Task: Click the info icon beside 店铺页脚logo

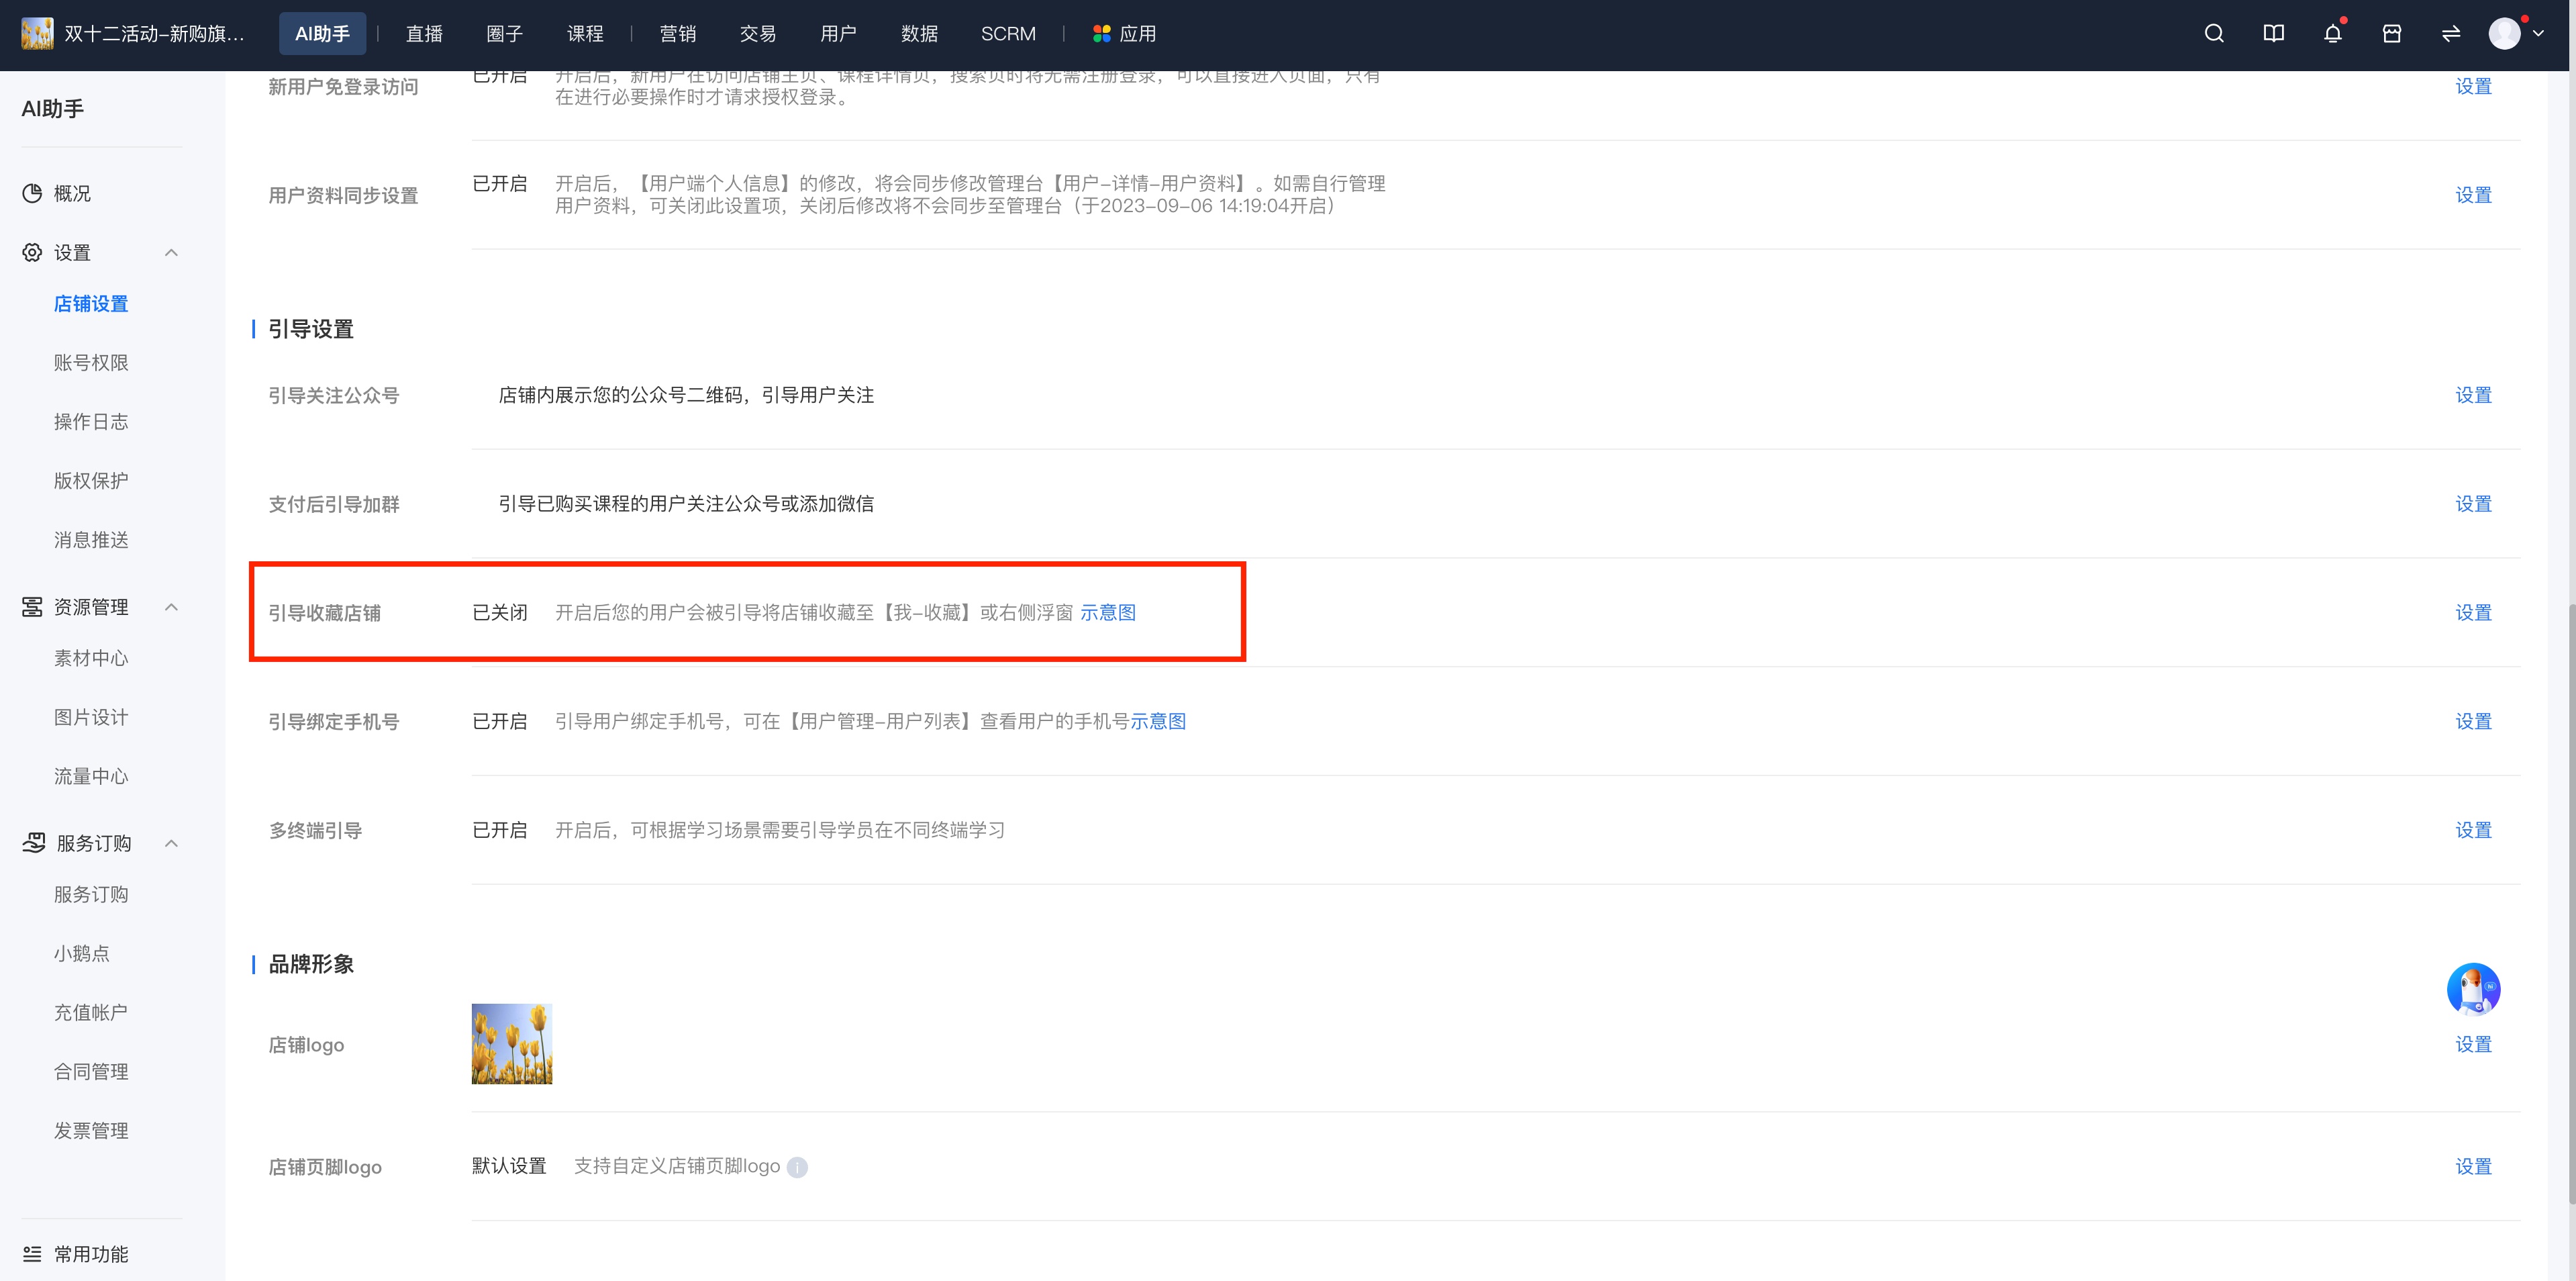Action: [797, 1167]
